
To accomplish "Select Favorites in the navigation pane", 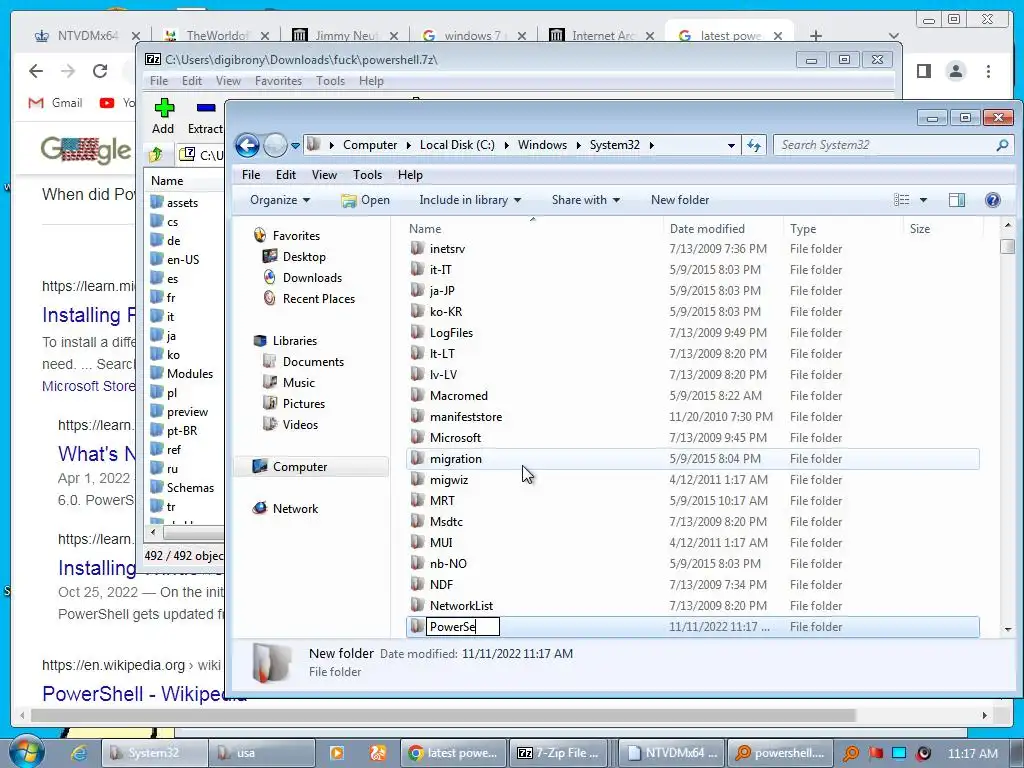I will (296, 236).
